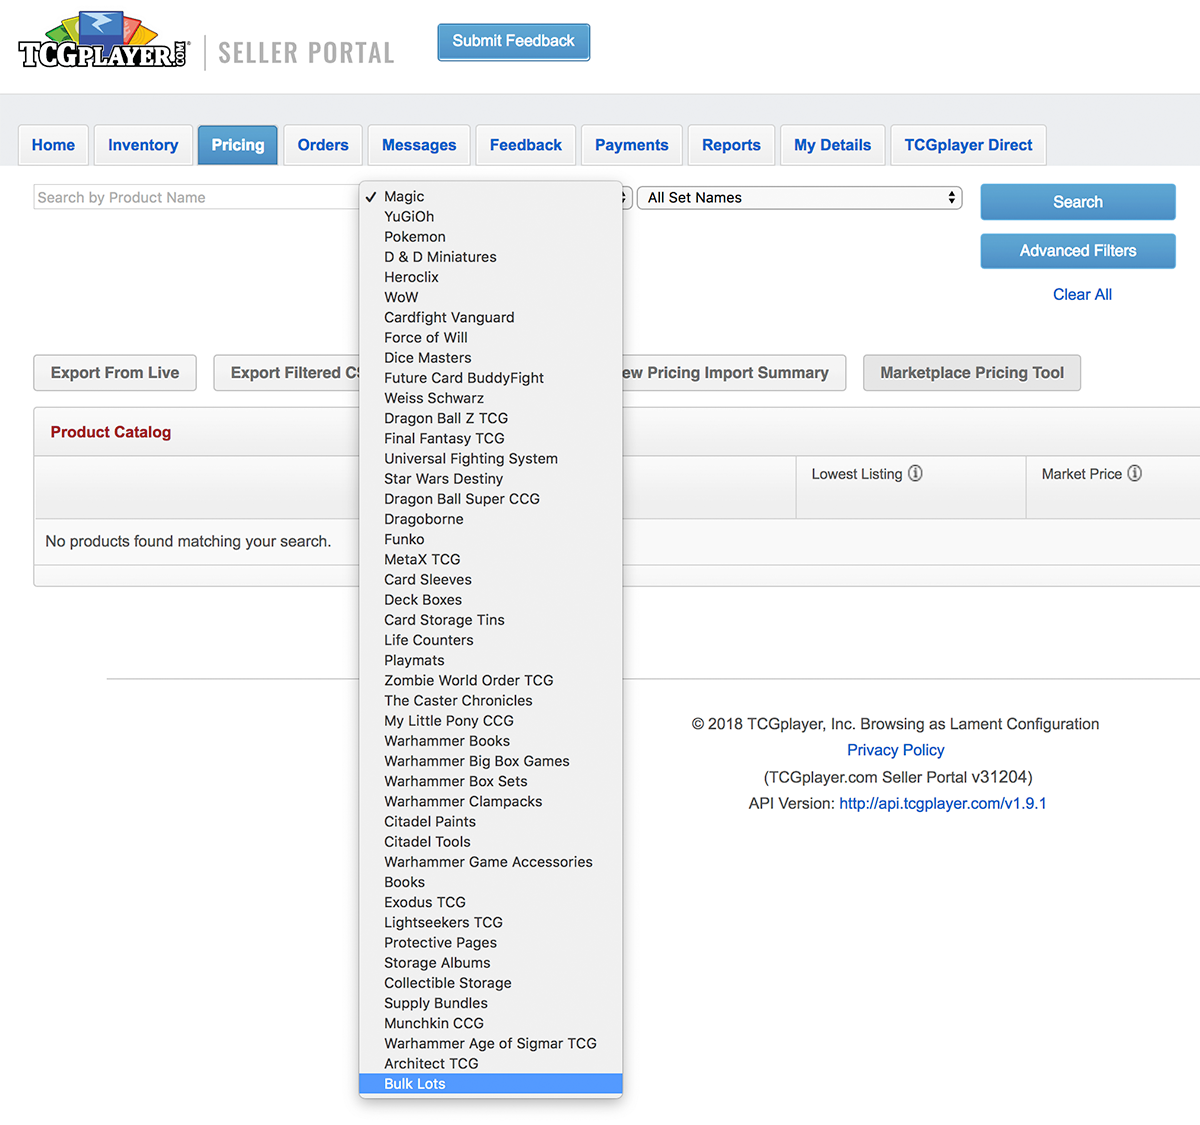Pick Pokemon in the category list
Screen dimensions: 1200x1125
pyautogui.click(x=491, y=237)
